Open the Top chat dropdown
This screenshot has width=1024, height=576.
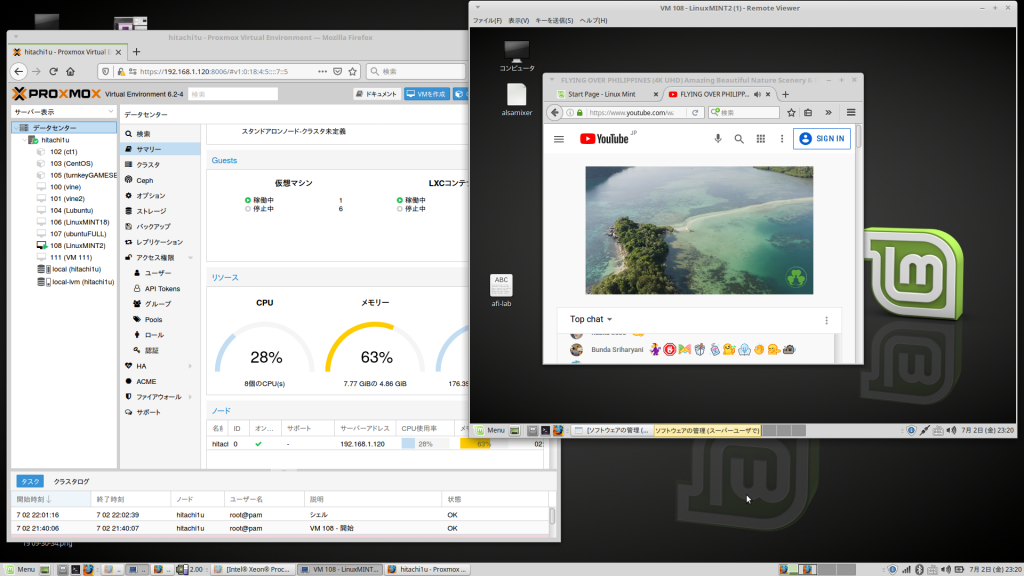click(592, 320)
